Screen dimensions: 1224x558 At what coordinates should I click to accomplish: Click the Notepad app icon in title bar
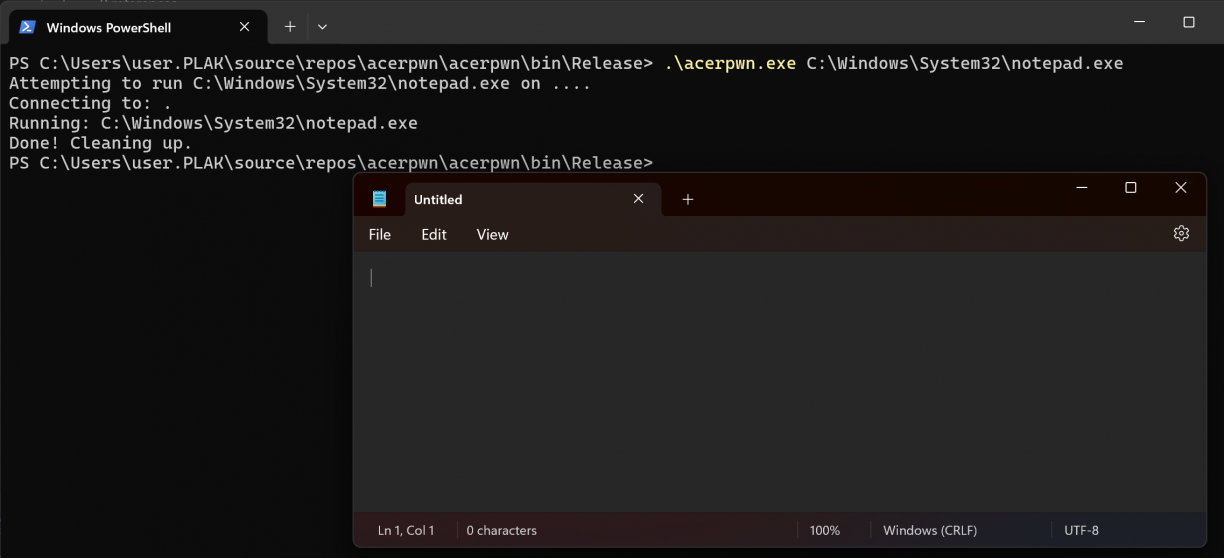coord(379,199)
